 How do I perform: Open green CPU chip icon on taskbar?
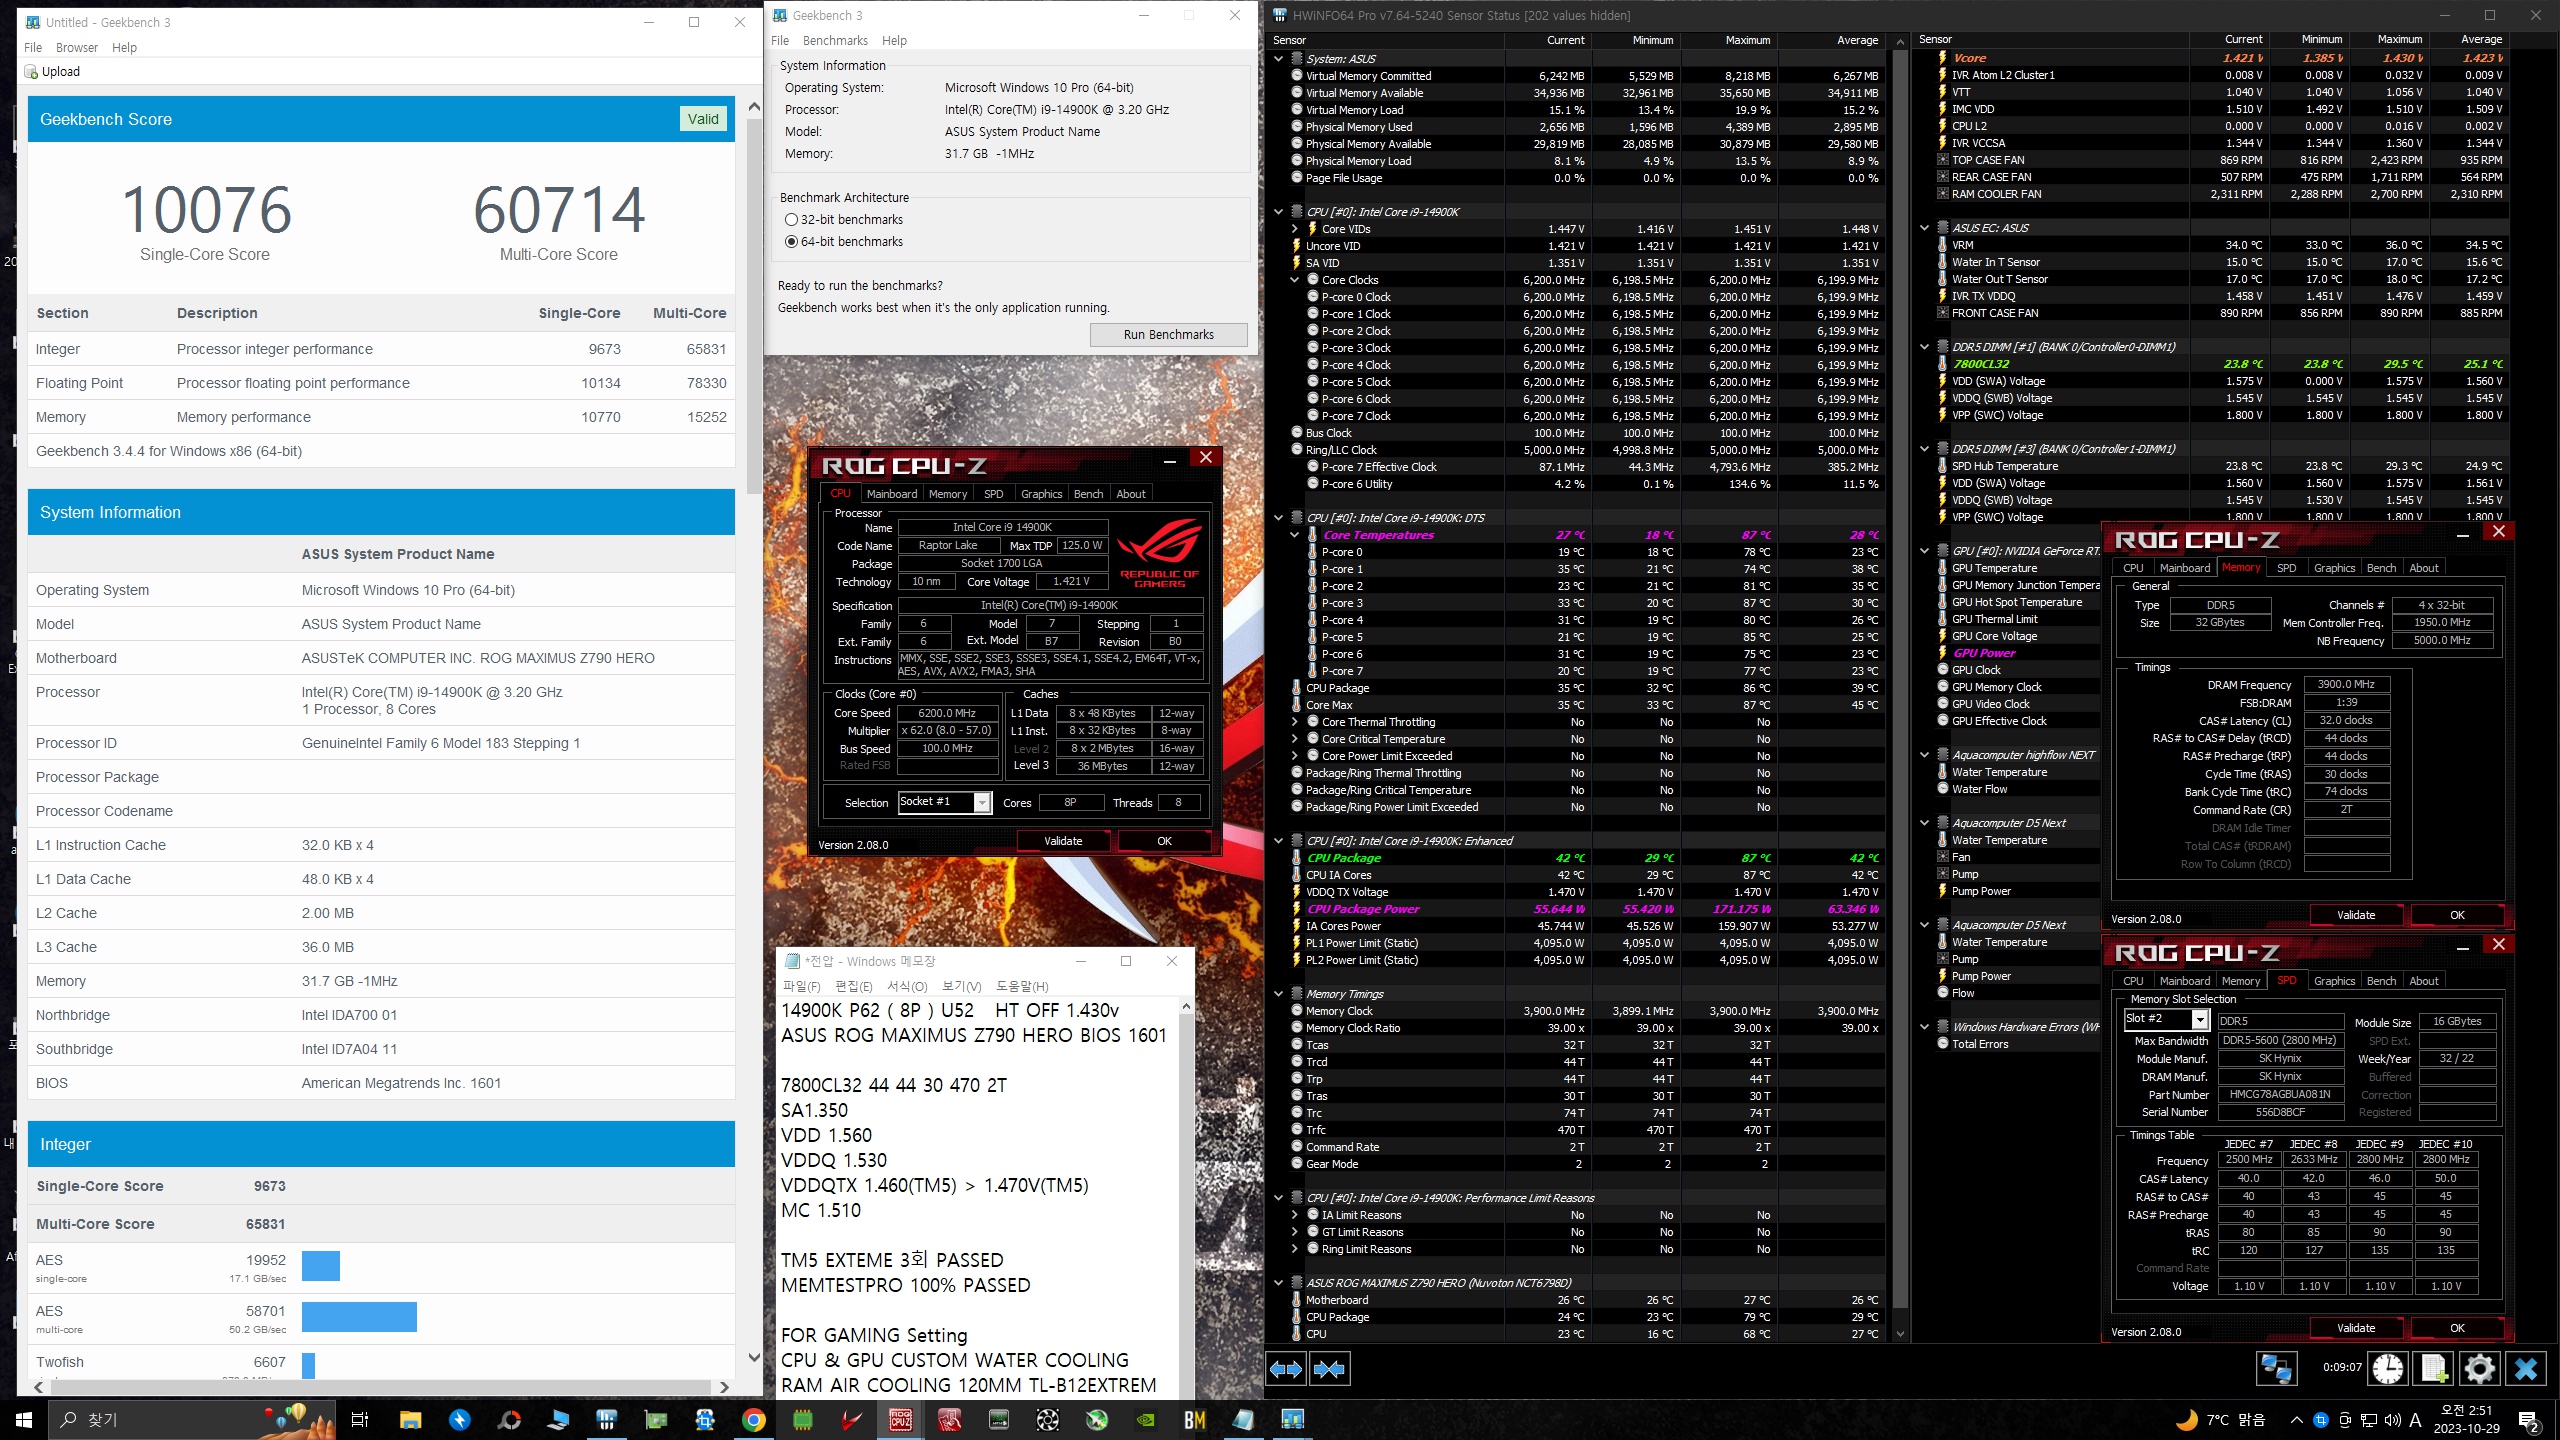(803, 1420)
